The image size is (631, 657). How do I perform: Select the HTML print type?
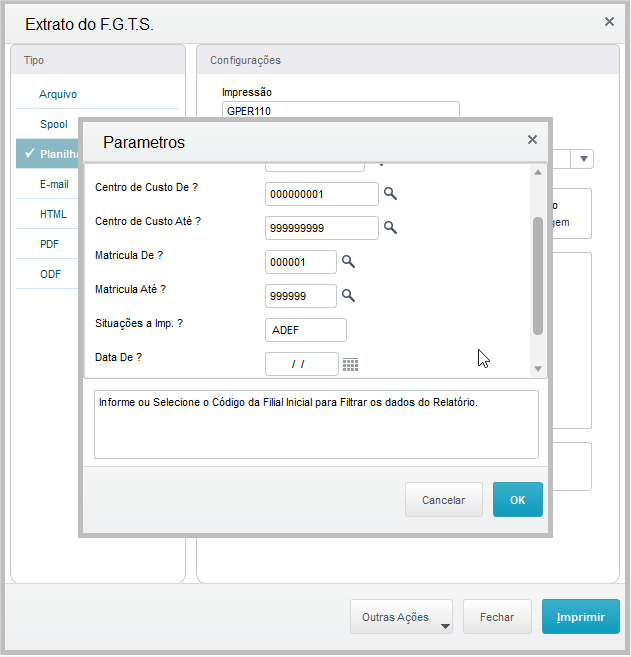[x=53, y=215]
